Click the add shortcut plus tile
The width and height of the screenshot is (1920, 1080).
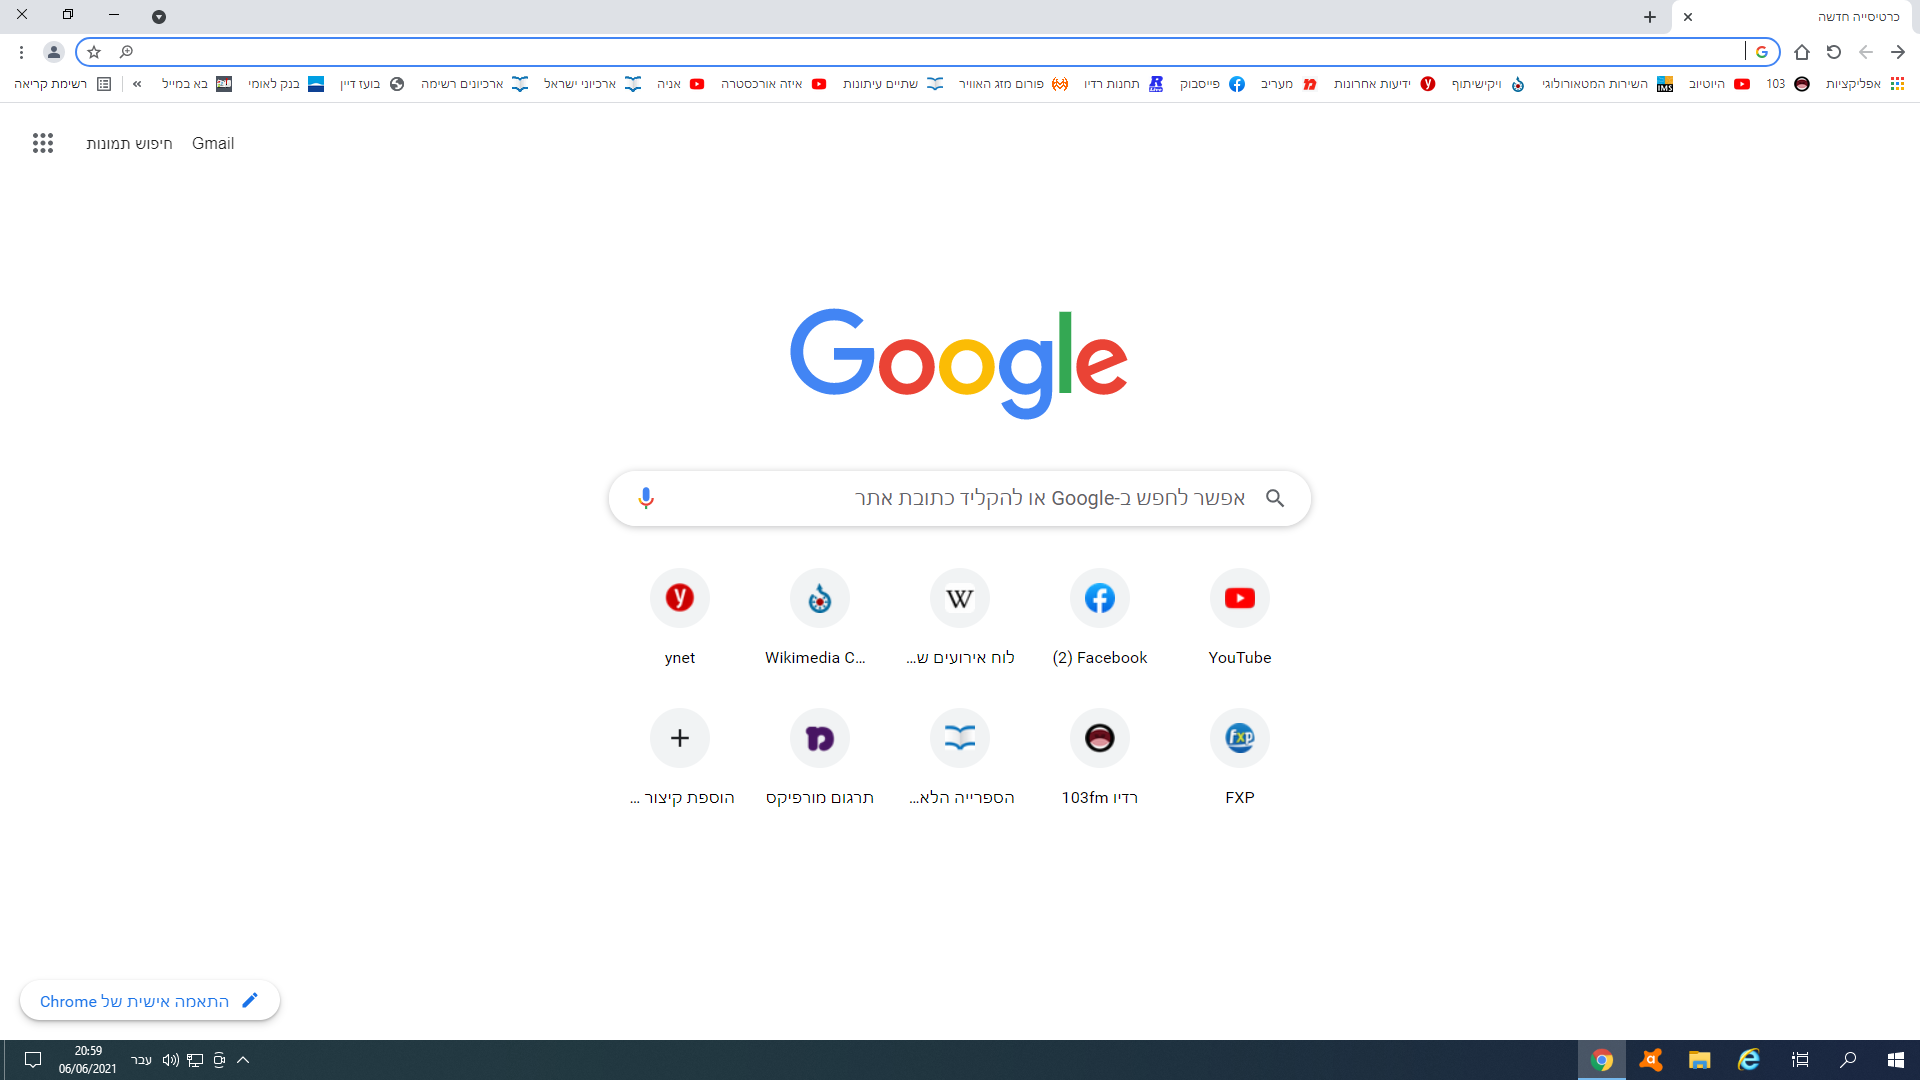(680, 738)
